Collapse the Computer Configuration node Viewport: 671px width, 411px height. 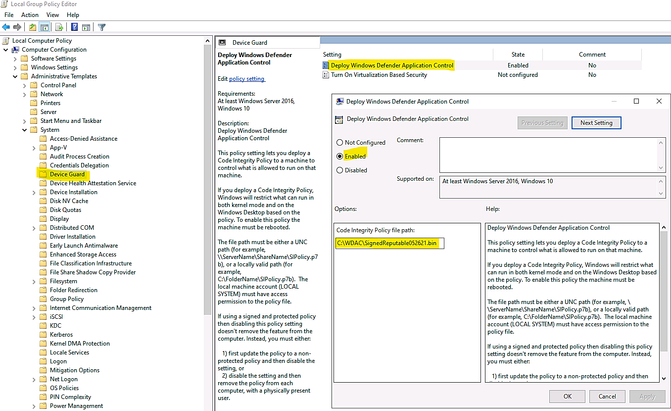pos(6,50)
